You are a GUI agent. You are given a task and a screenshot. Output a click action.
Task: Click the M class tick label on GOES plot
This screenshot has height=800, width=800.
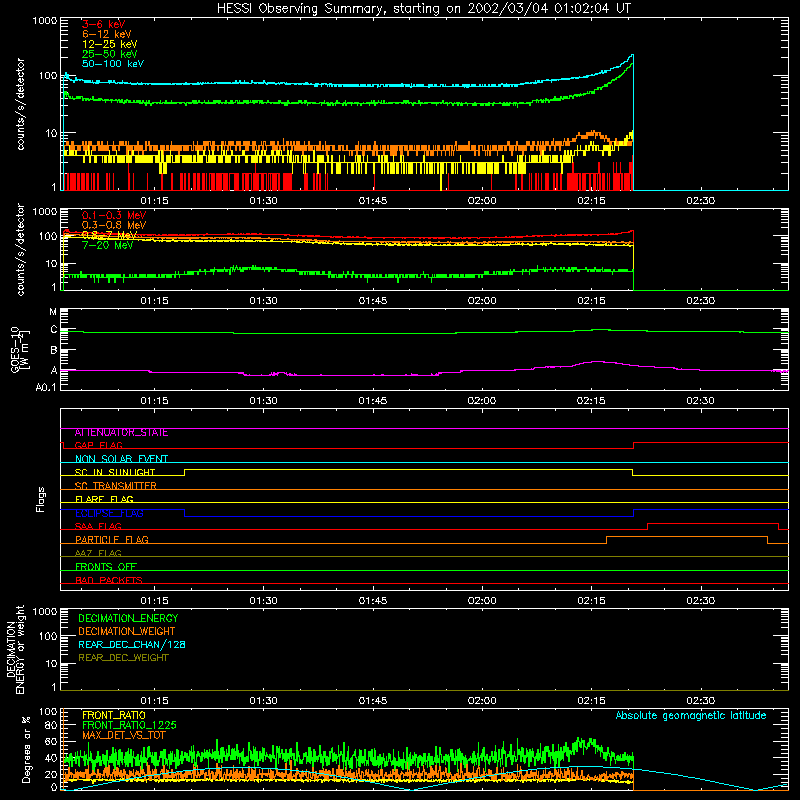pos(53,312)
